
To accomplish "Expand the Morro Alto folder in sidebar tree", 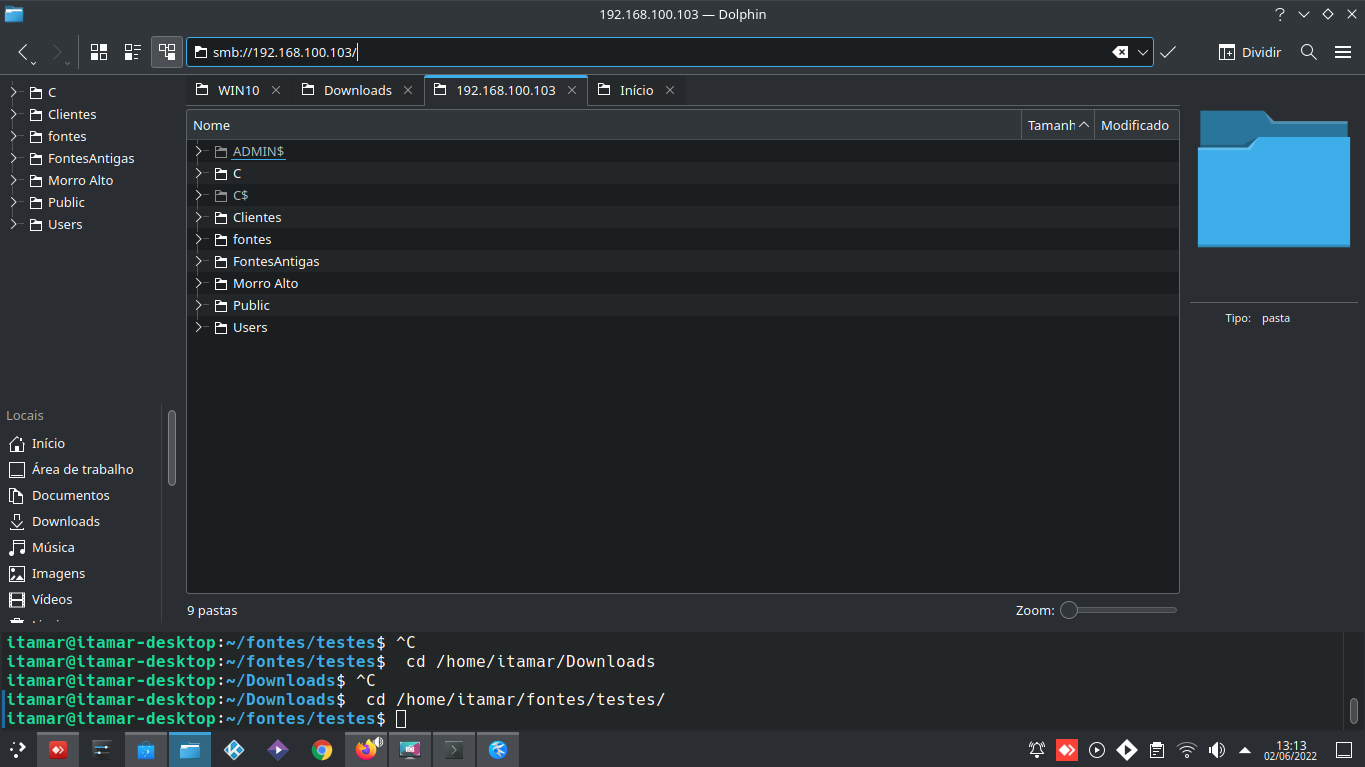I will point(14,180).
